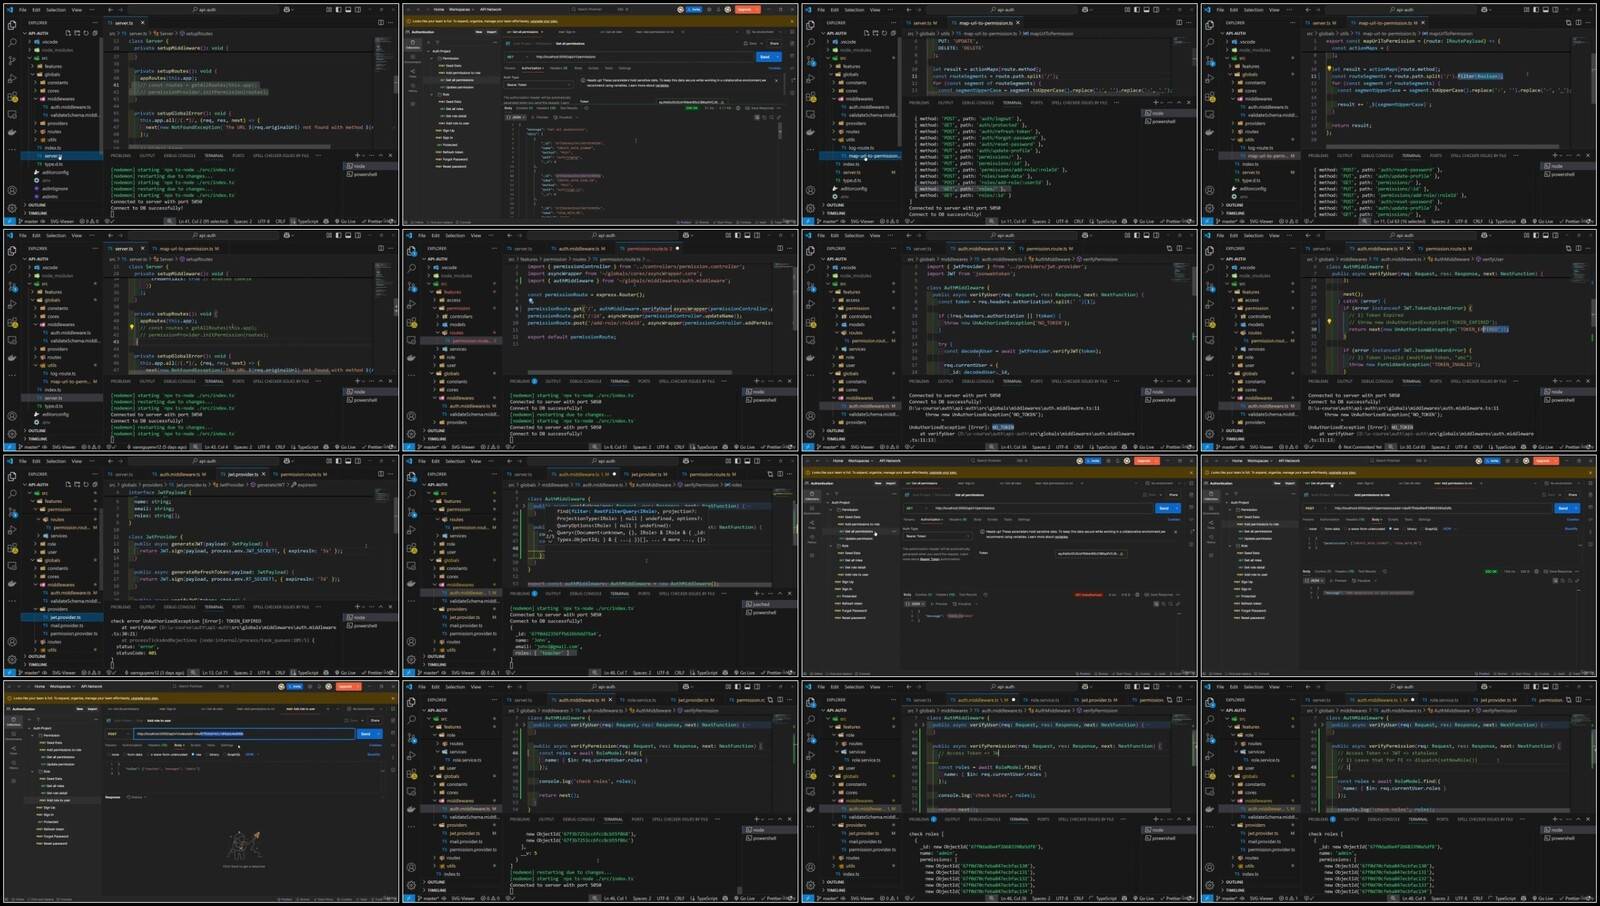The height and width of the screenshot is (906, 1600).
Task: Open Remote Explorer in server.ts-only VS Code window
Action: tap(12, 114)
